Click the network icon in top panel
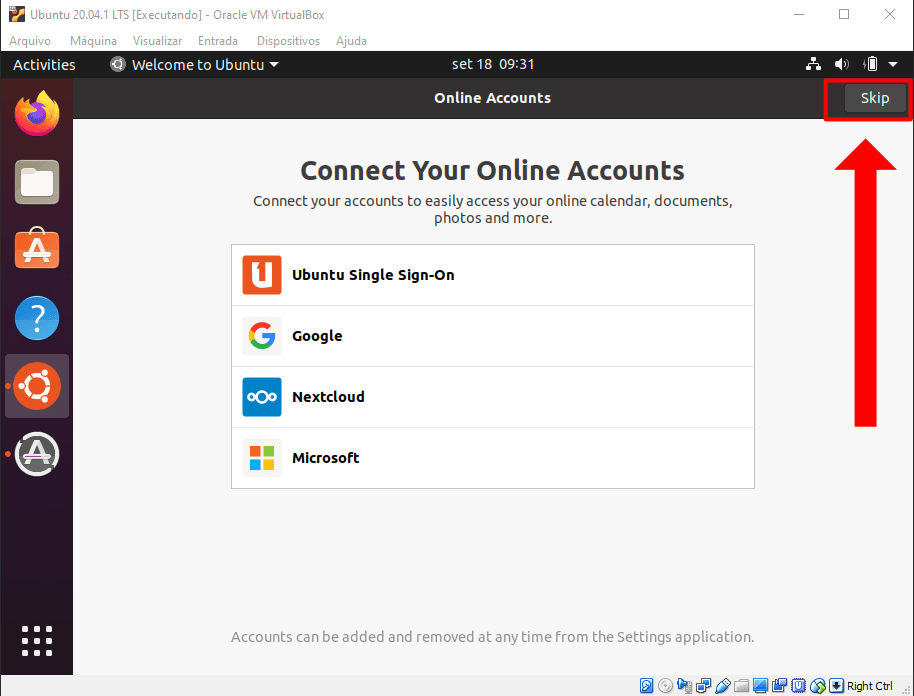 (813, 64)
